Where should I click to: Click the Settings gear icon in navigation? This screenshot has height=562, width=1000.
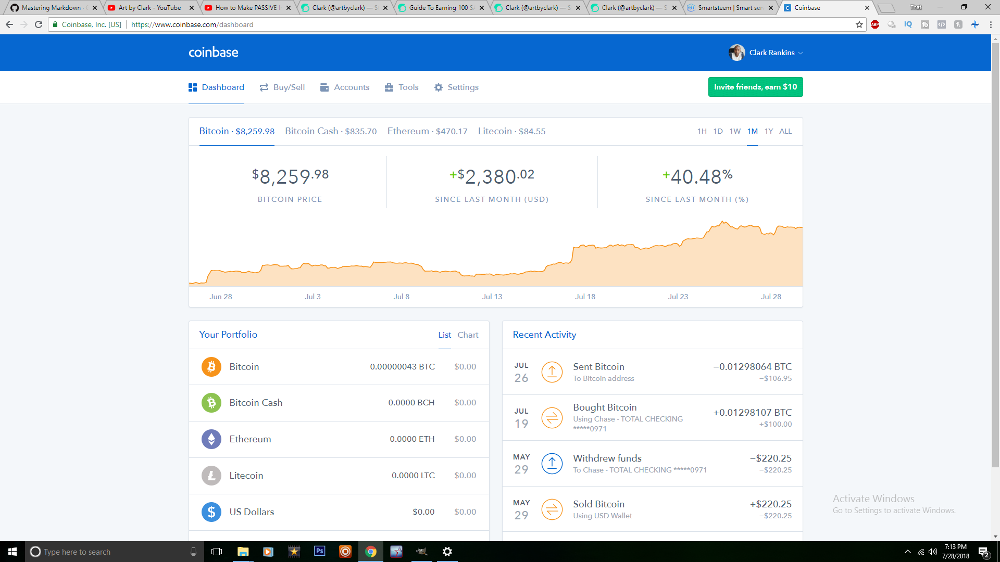coord(438,87)
